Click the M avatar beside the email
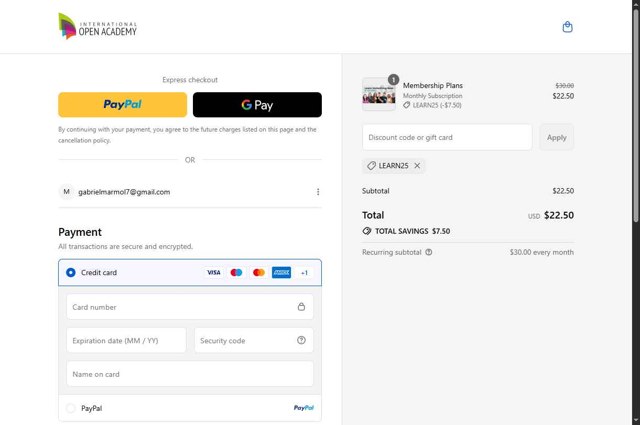Image resolution: width=640 pixels, height=425 pixels. 67,192
